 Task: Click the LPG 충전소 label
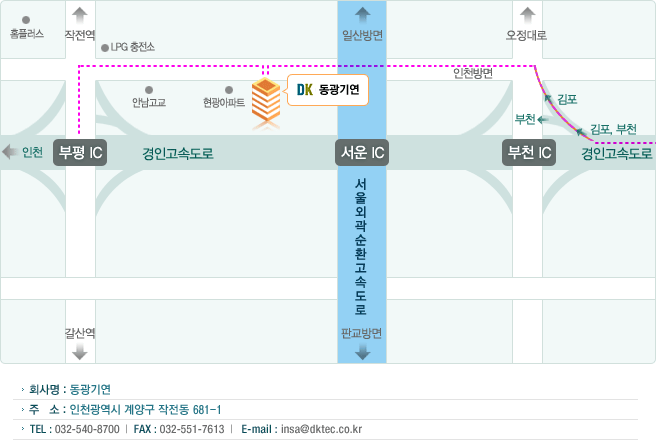pos(133,47)
